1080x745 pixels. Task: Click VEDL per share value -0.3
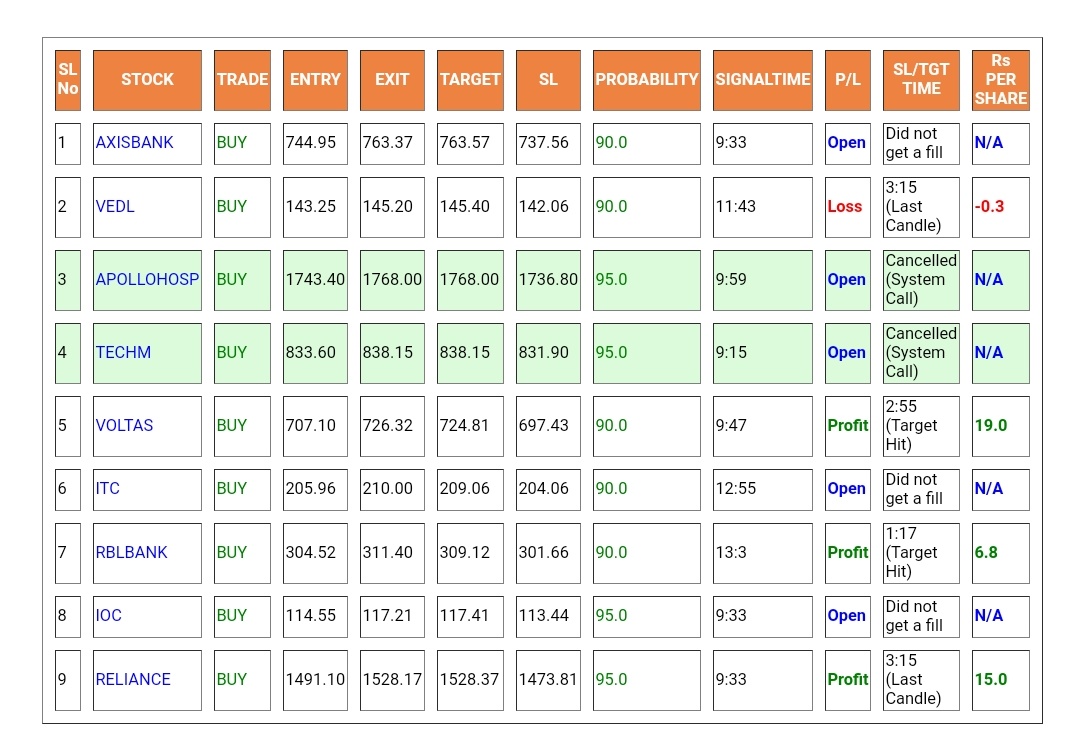click(989, 207)
